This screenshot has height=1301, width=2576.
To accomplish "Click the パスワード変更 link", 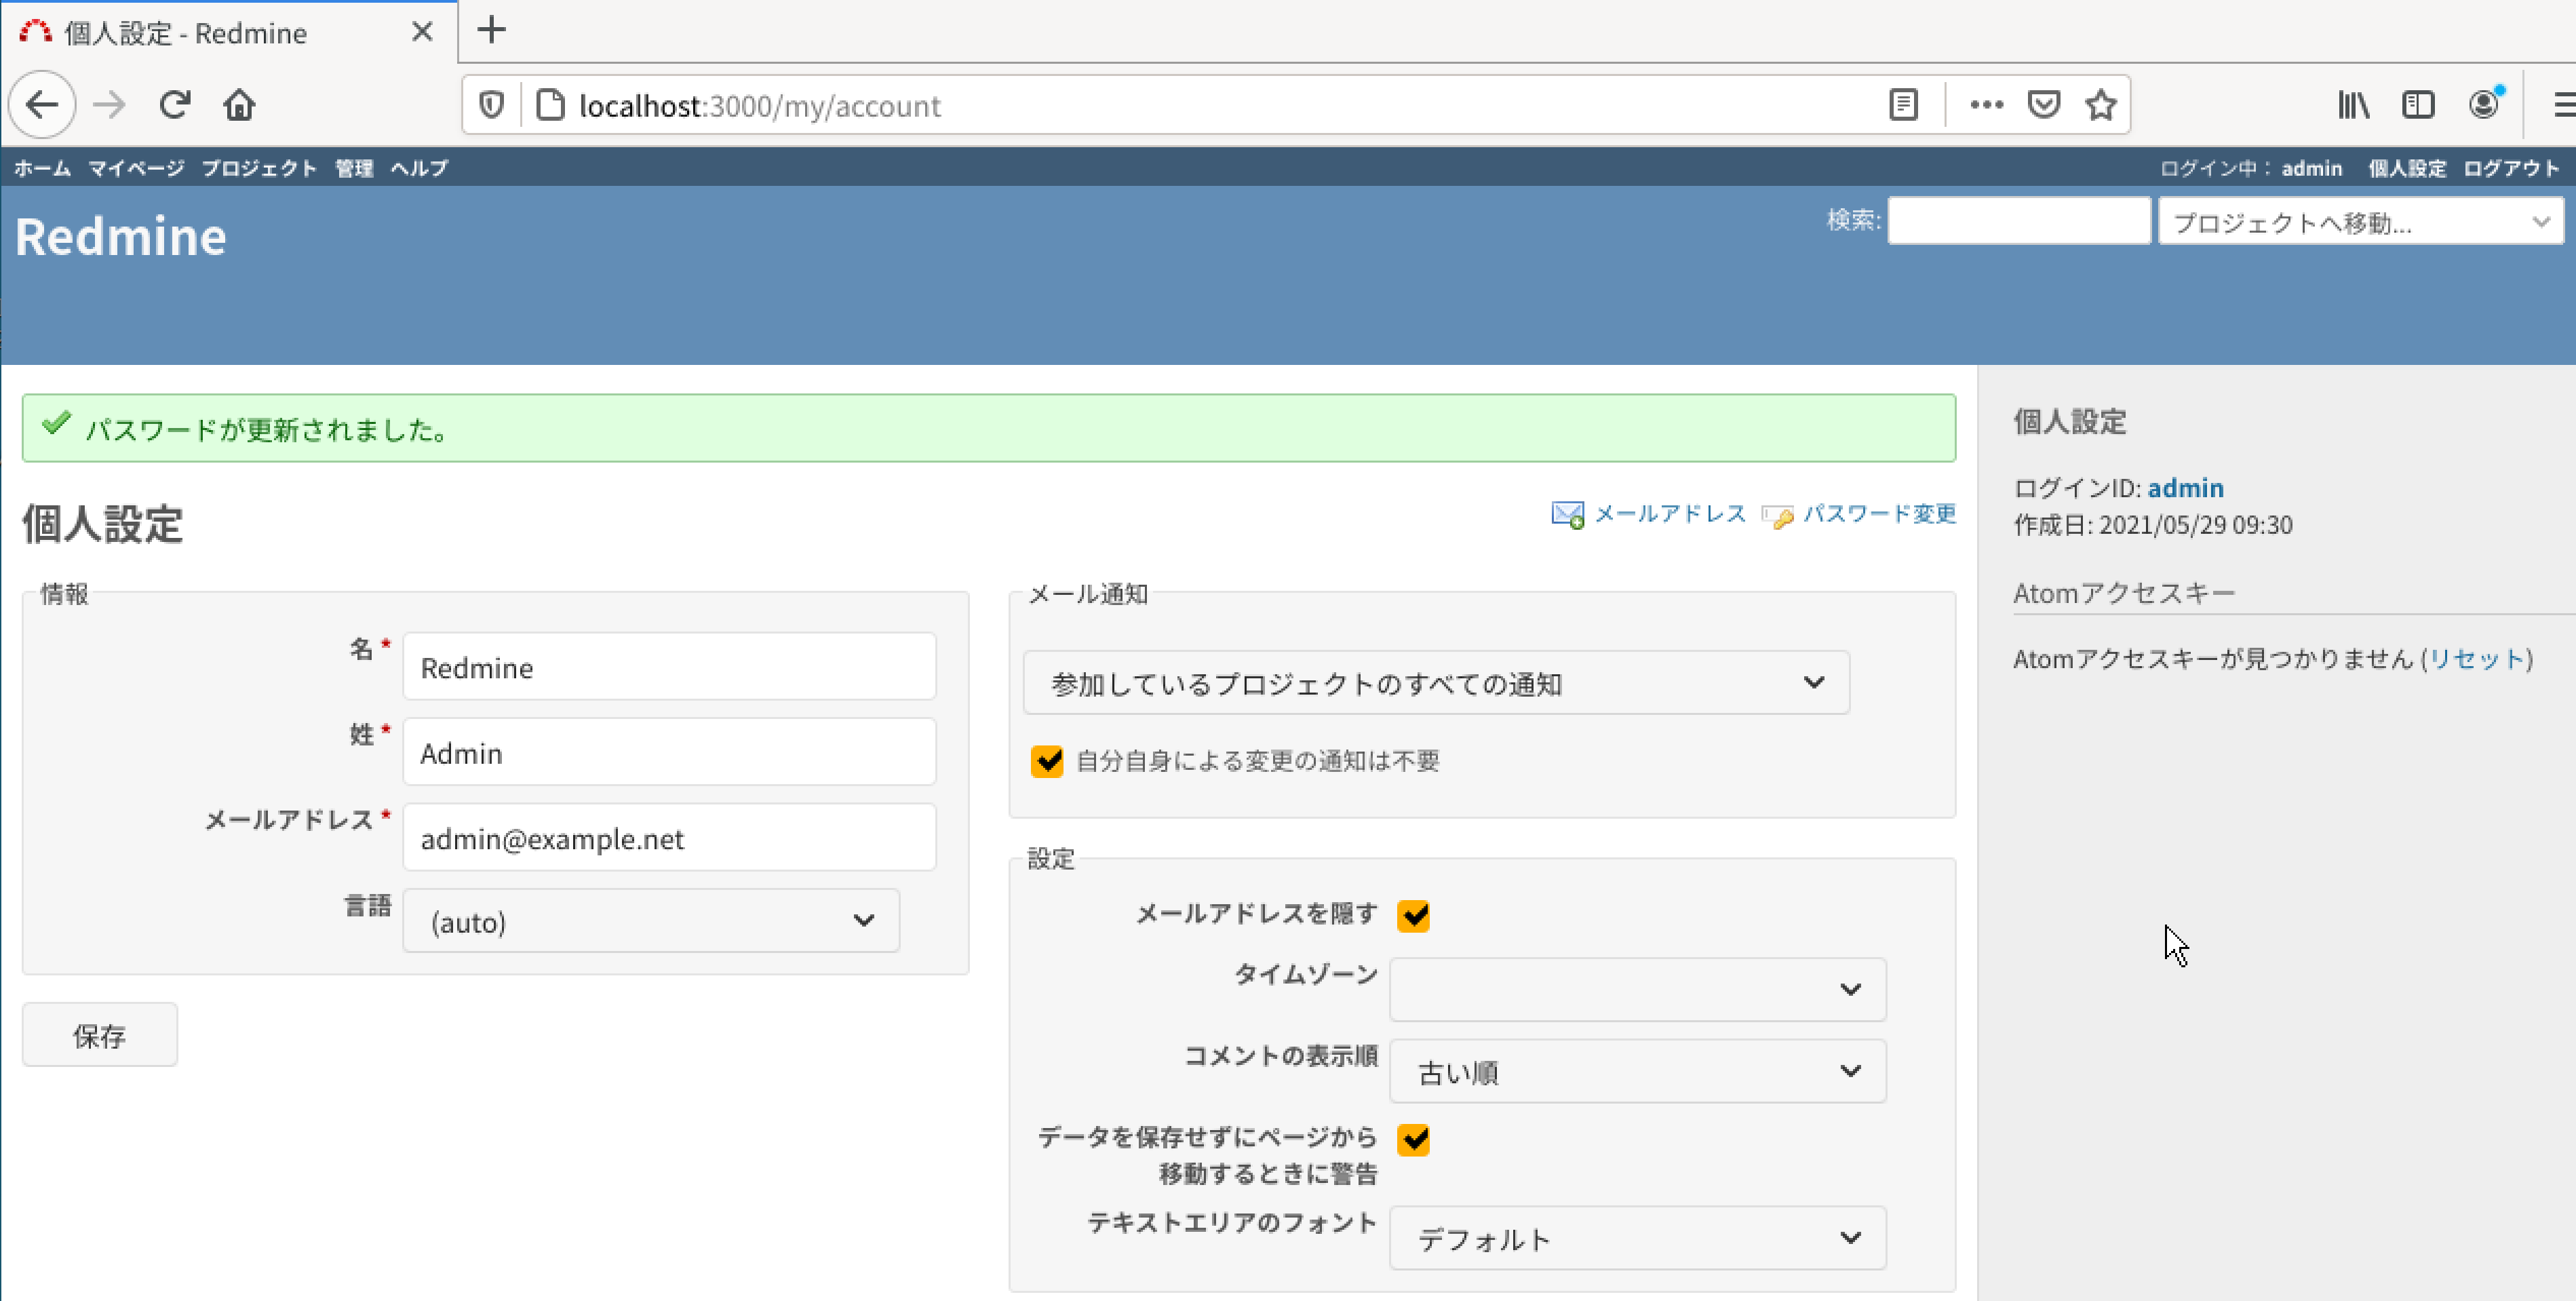I will coord(1879,514).
